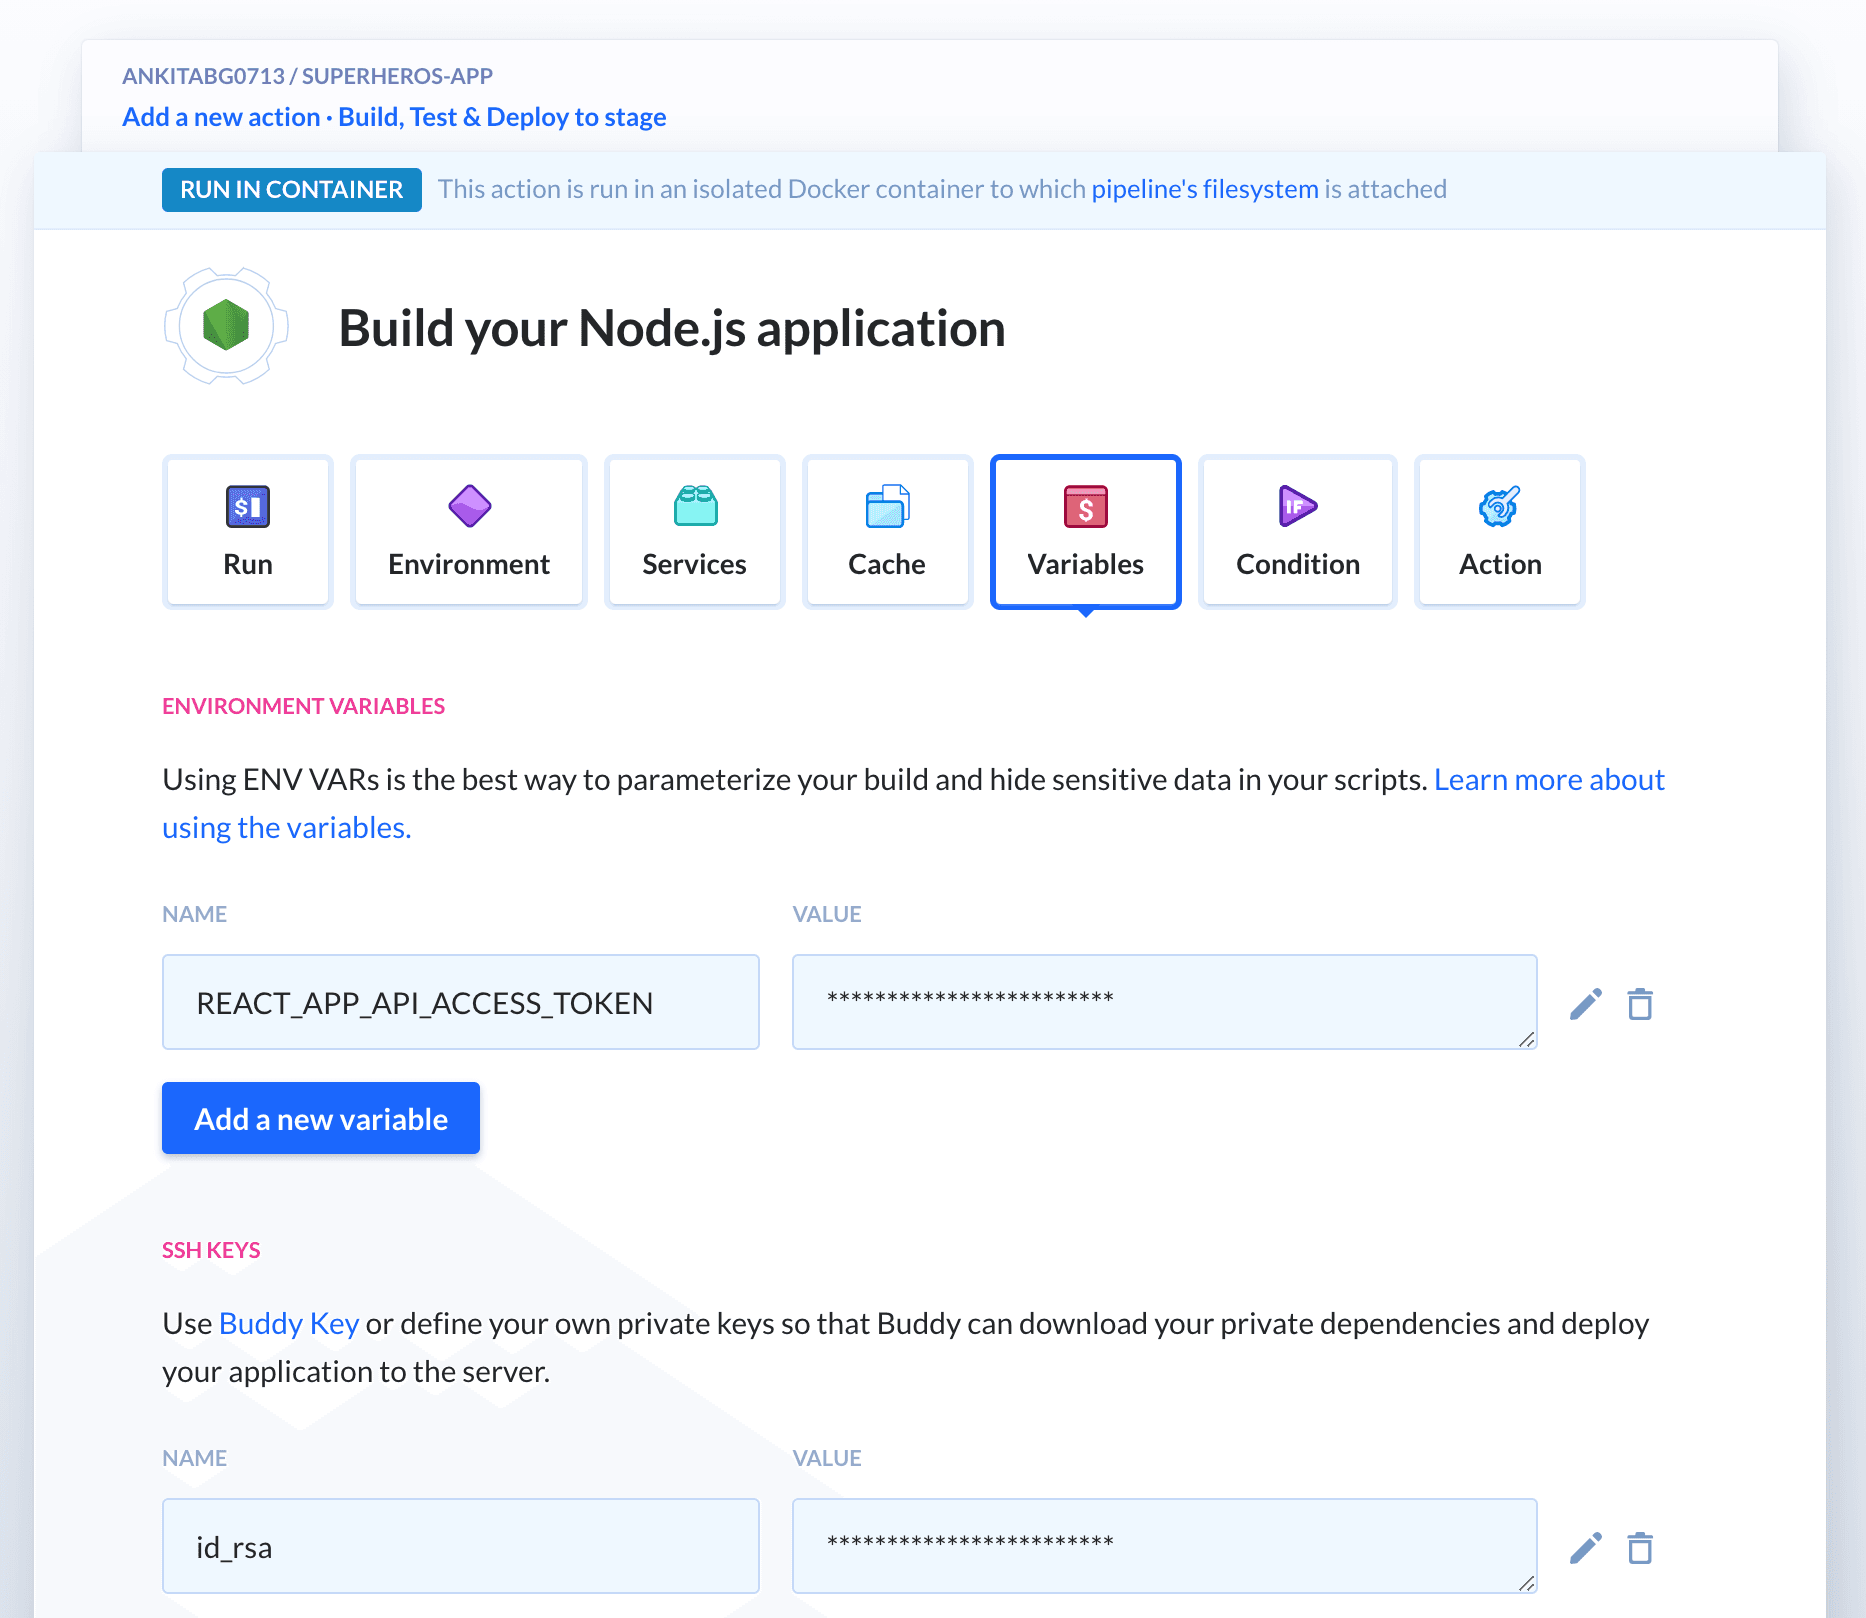Edit the REACT_APP_API_ACCESS_TOKEN value
The width and height of the screenshot is (1866, 1618).
pos(1585,1003)
